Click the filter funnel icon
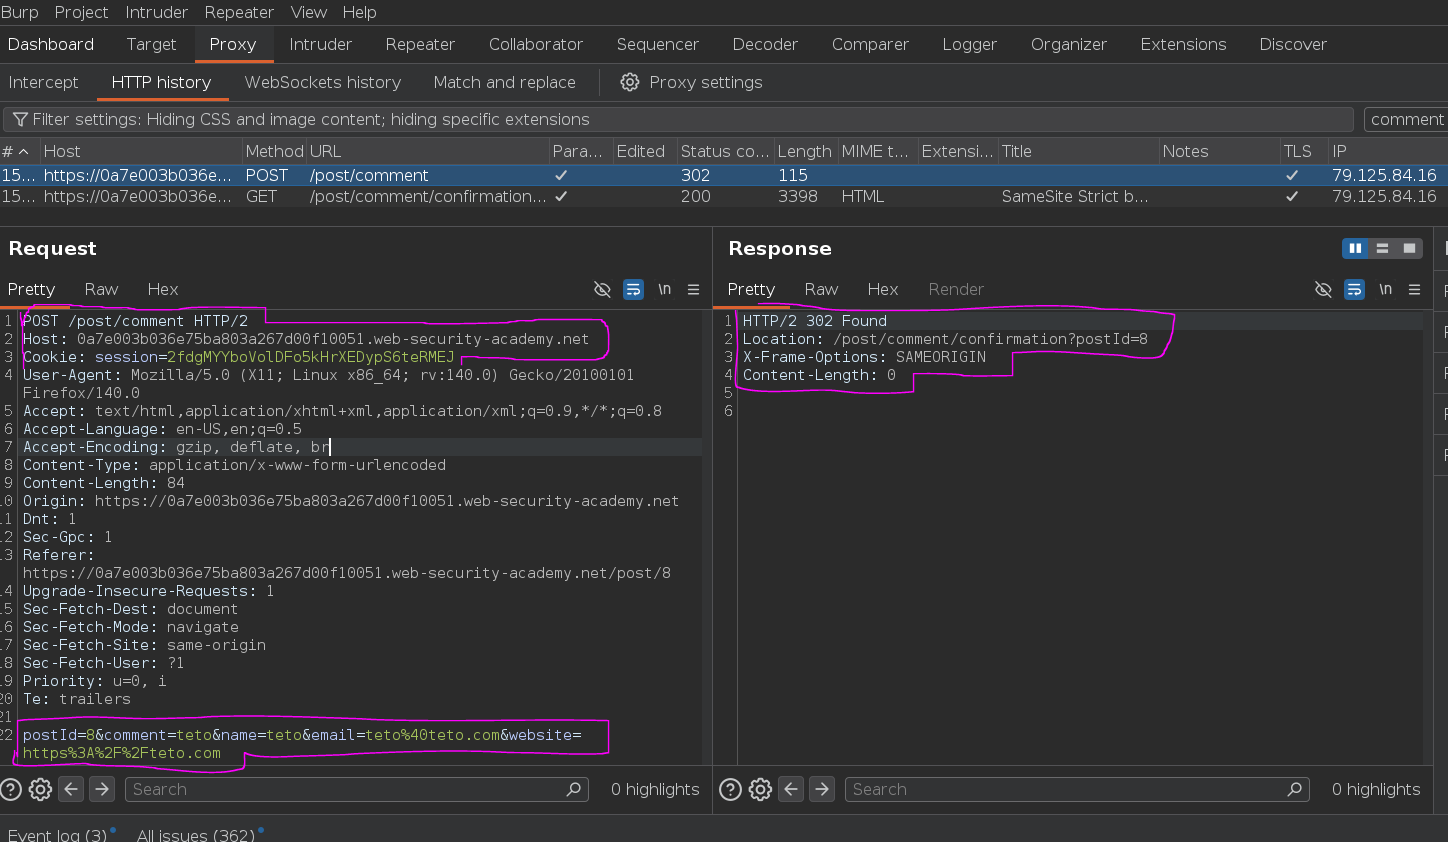 [x=20, y=120]
